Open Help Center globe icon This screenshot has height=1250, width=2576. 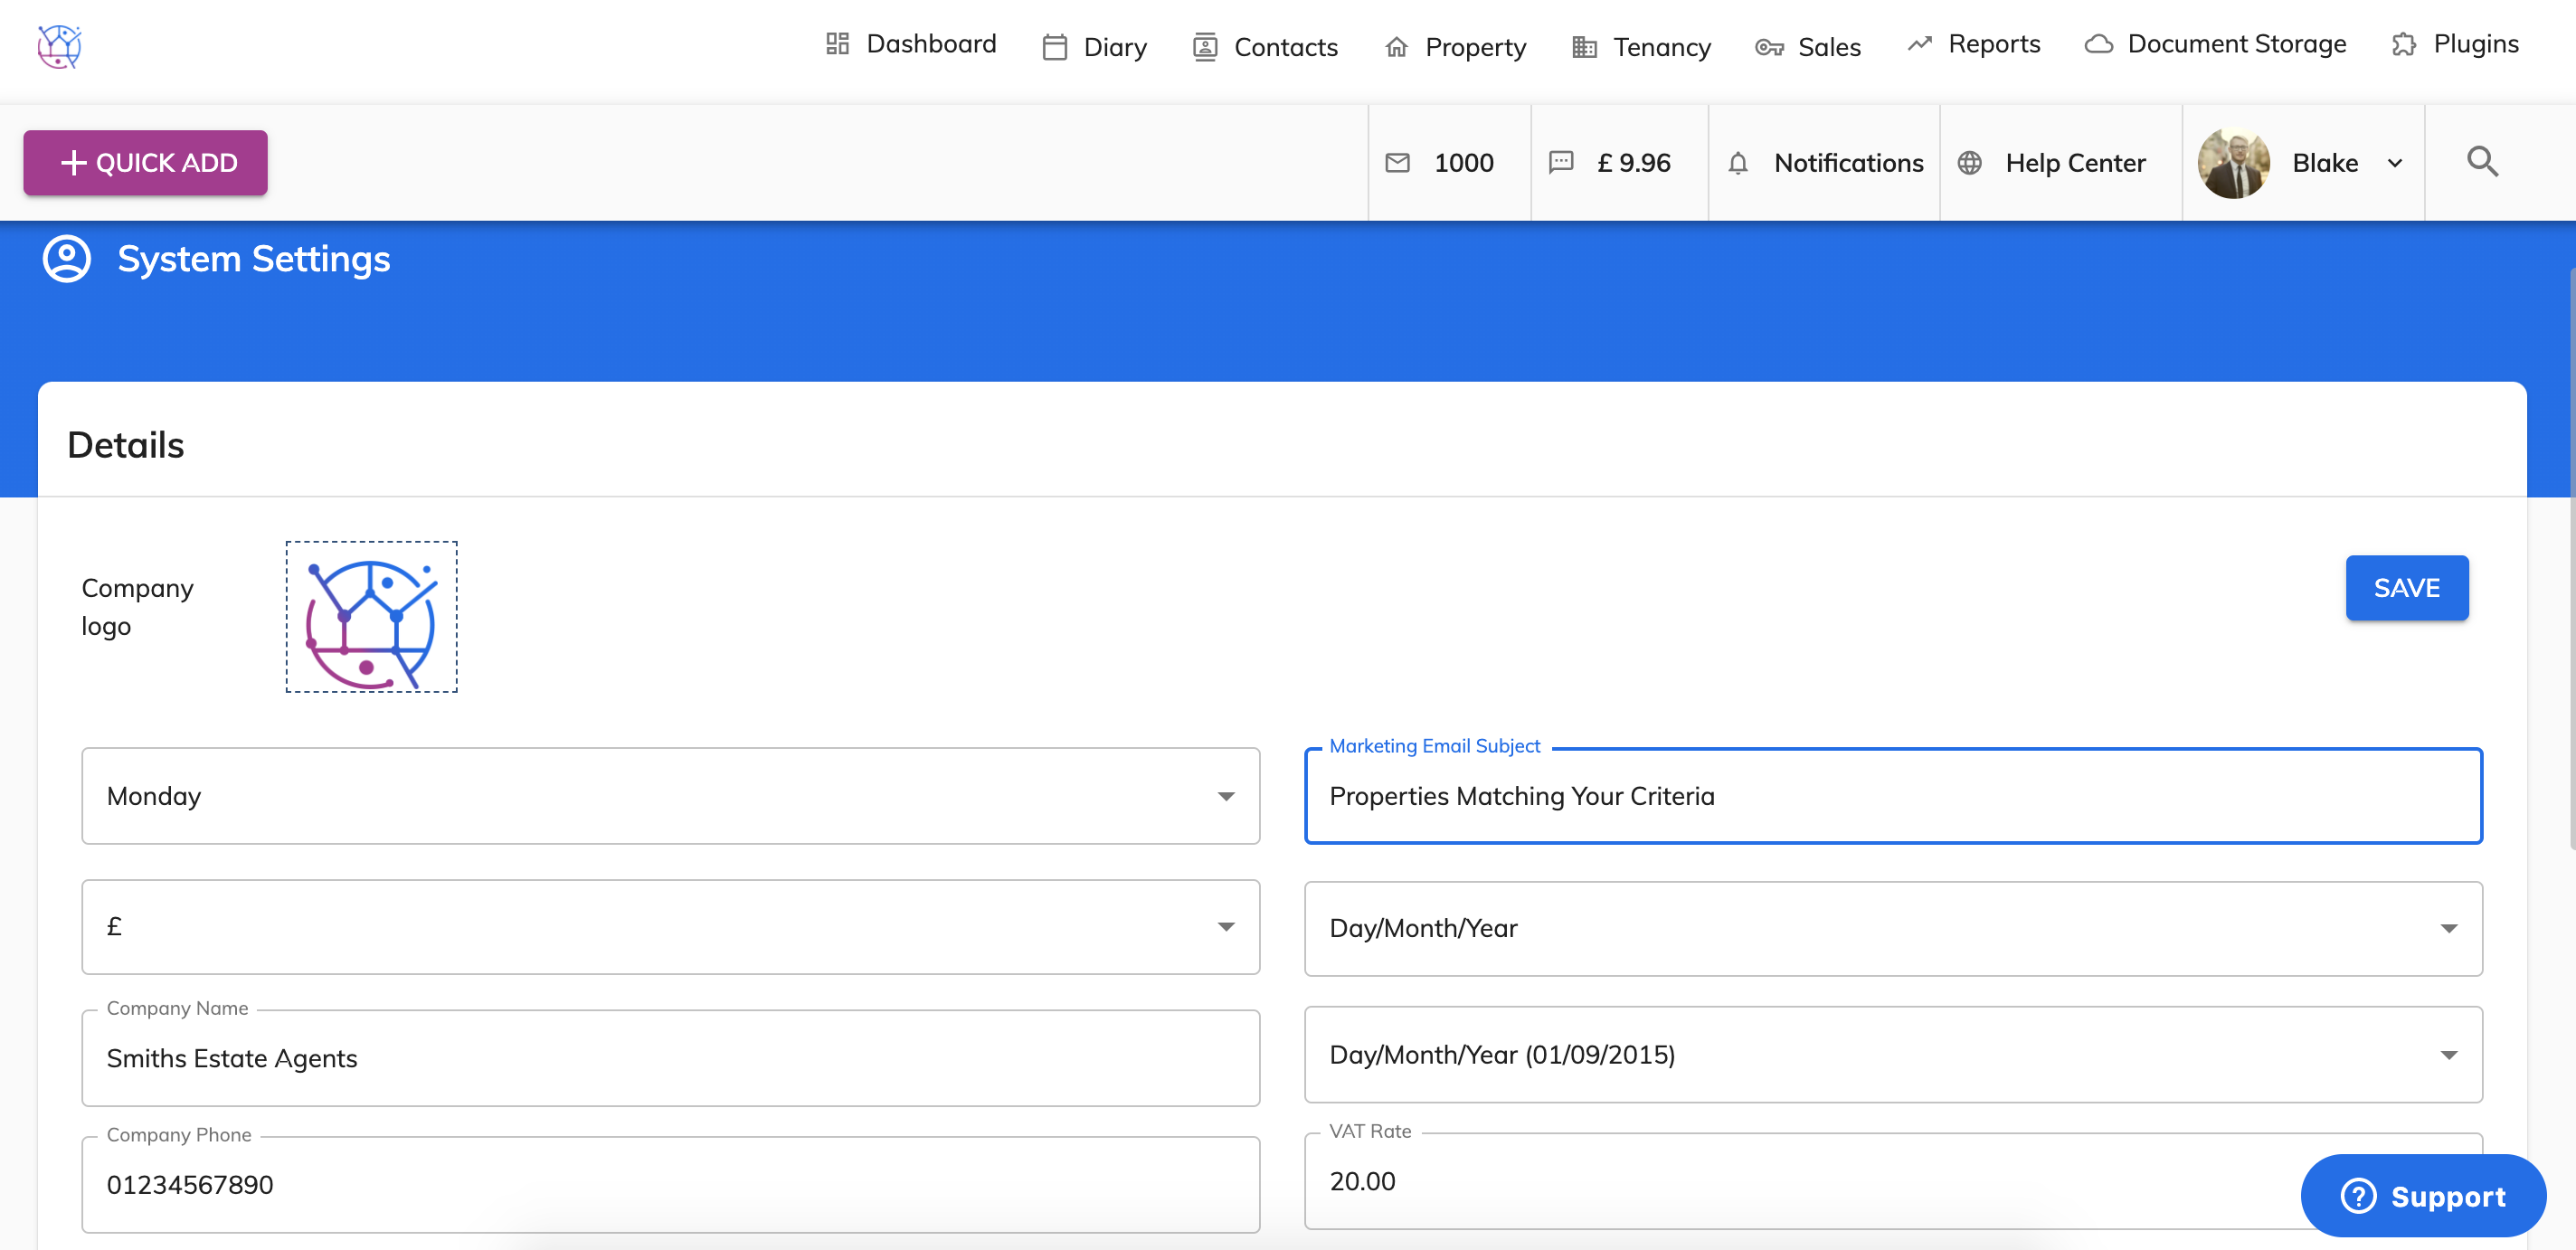pos(1969,163)
